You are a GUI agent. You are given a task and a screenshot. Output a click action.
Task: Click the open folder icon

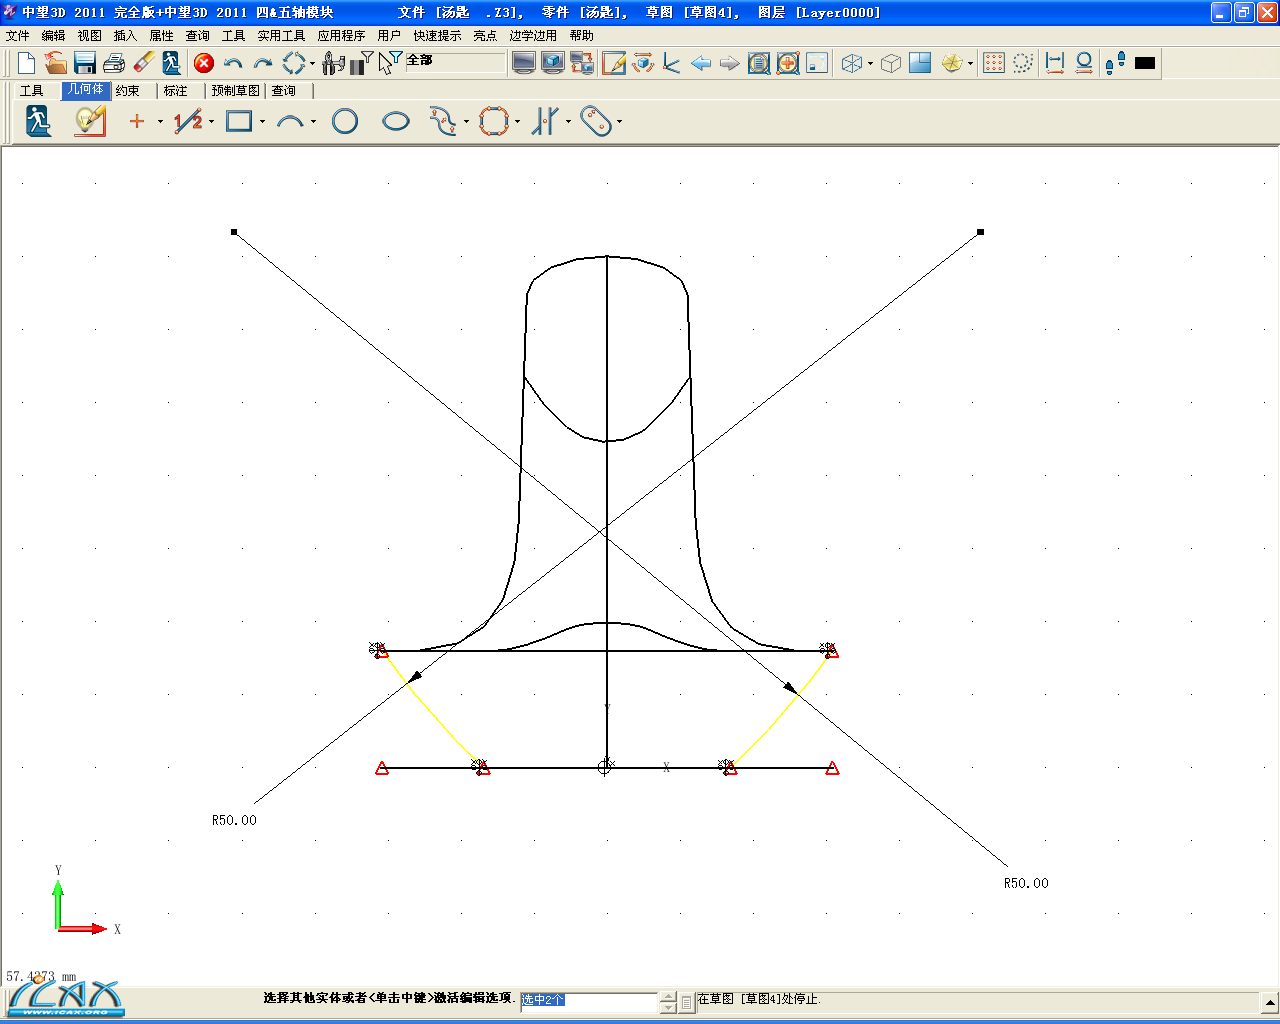coord(56,63)
